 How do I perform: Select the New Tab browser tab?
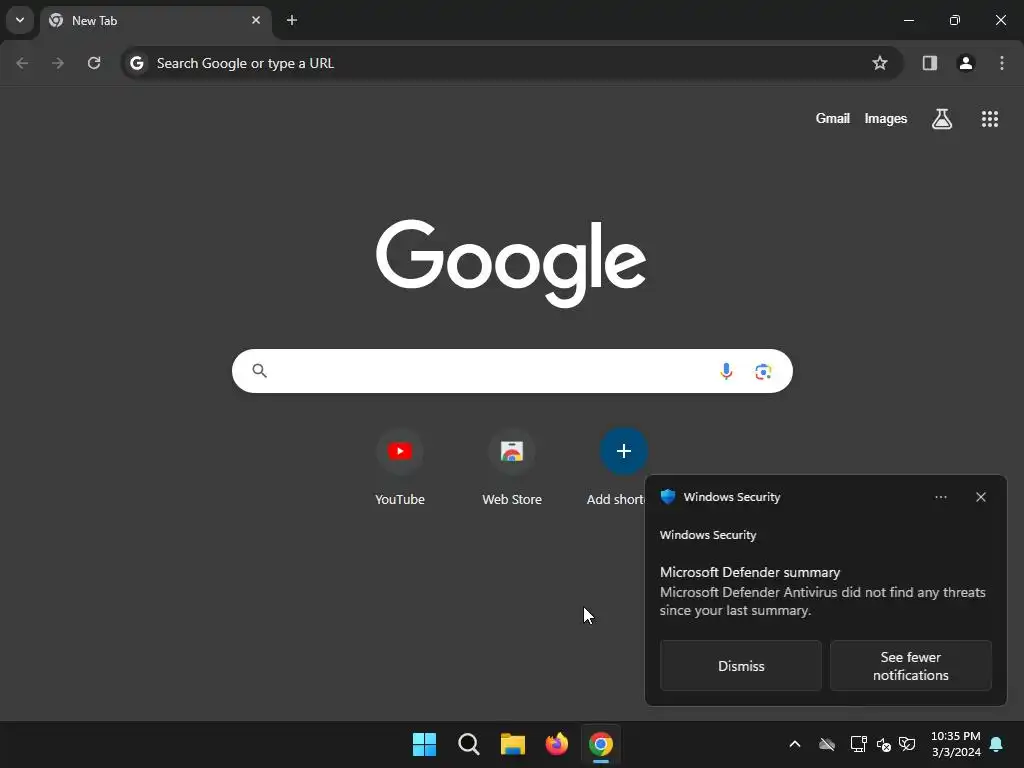point(155,20)
